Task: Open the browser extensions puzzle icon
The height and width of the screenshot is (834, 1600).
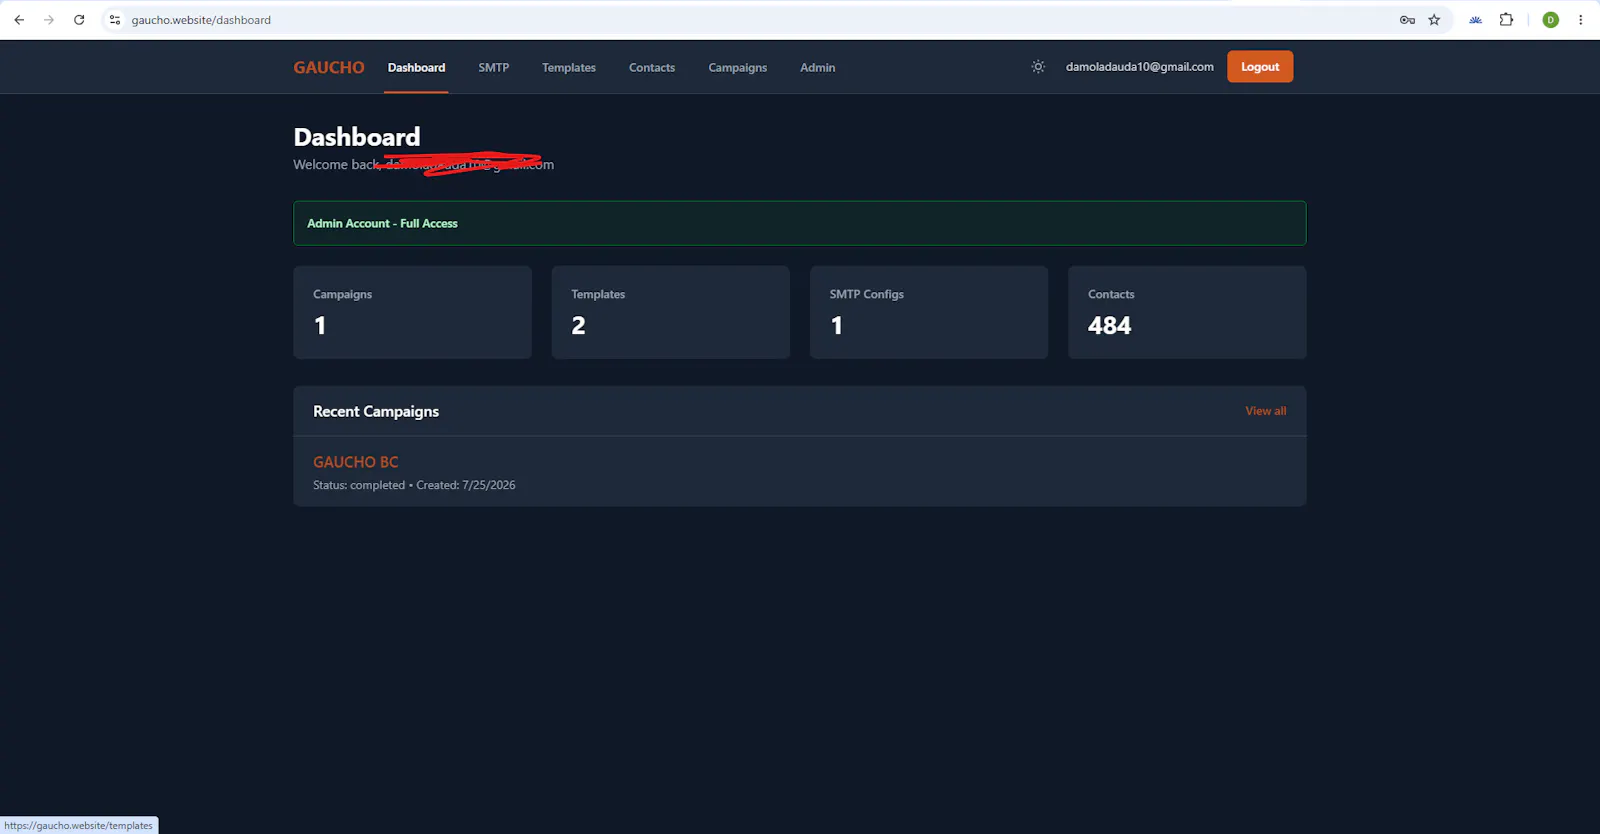Action: coord(1506,20)
